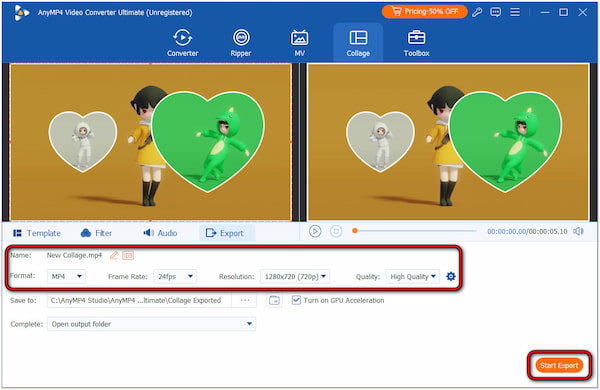Click the key register icon
600x390 pixels.
click(477, 12)
